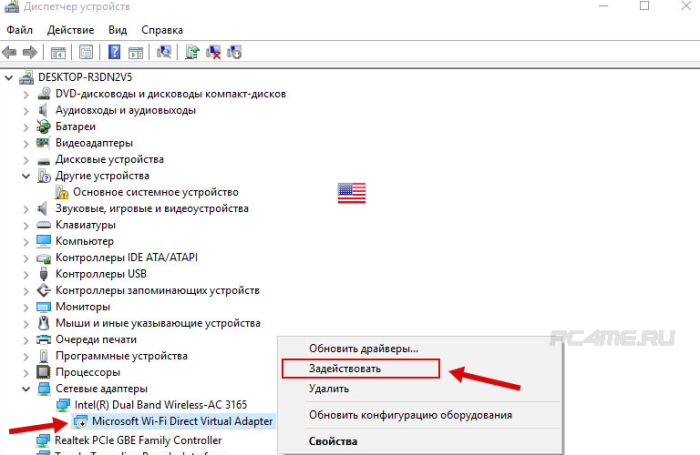Open Help via the blue question-mark icon
The image size is (700, 455).
(x=114, y=52)
